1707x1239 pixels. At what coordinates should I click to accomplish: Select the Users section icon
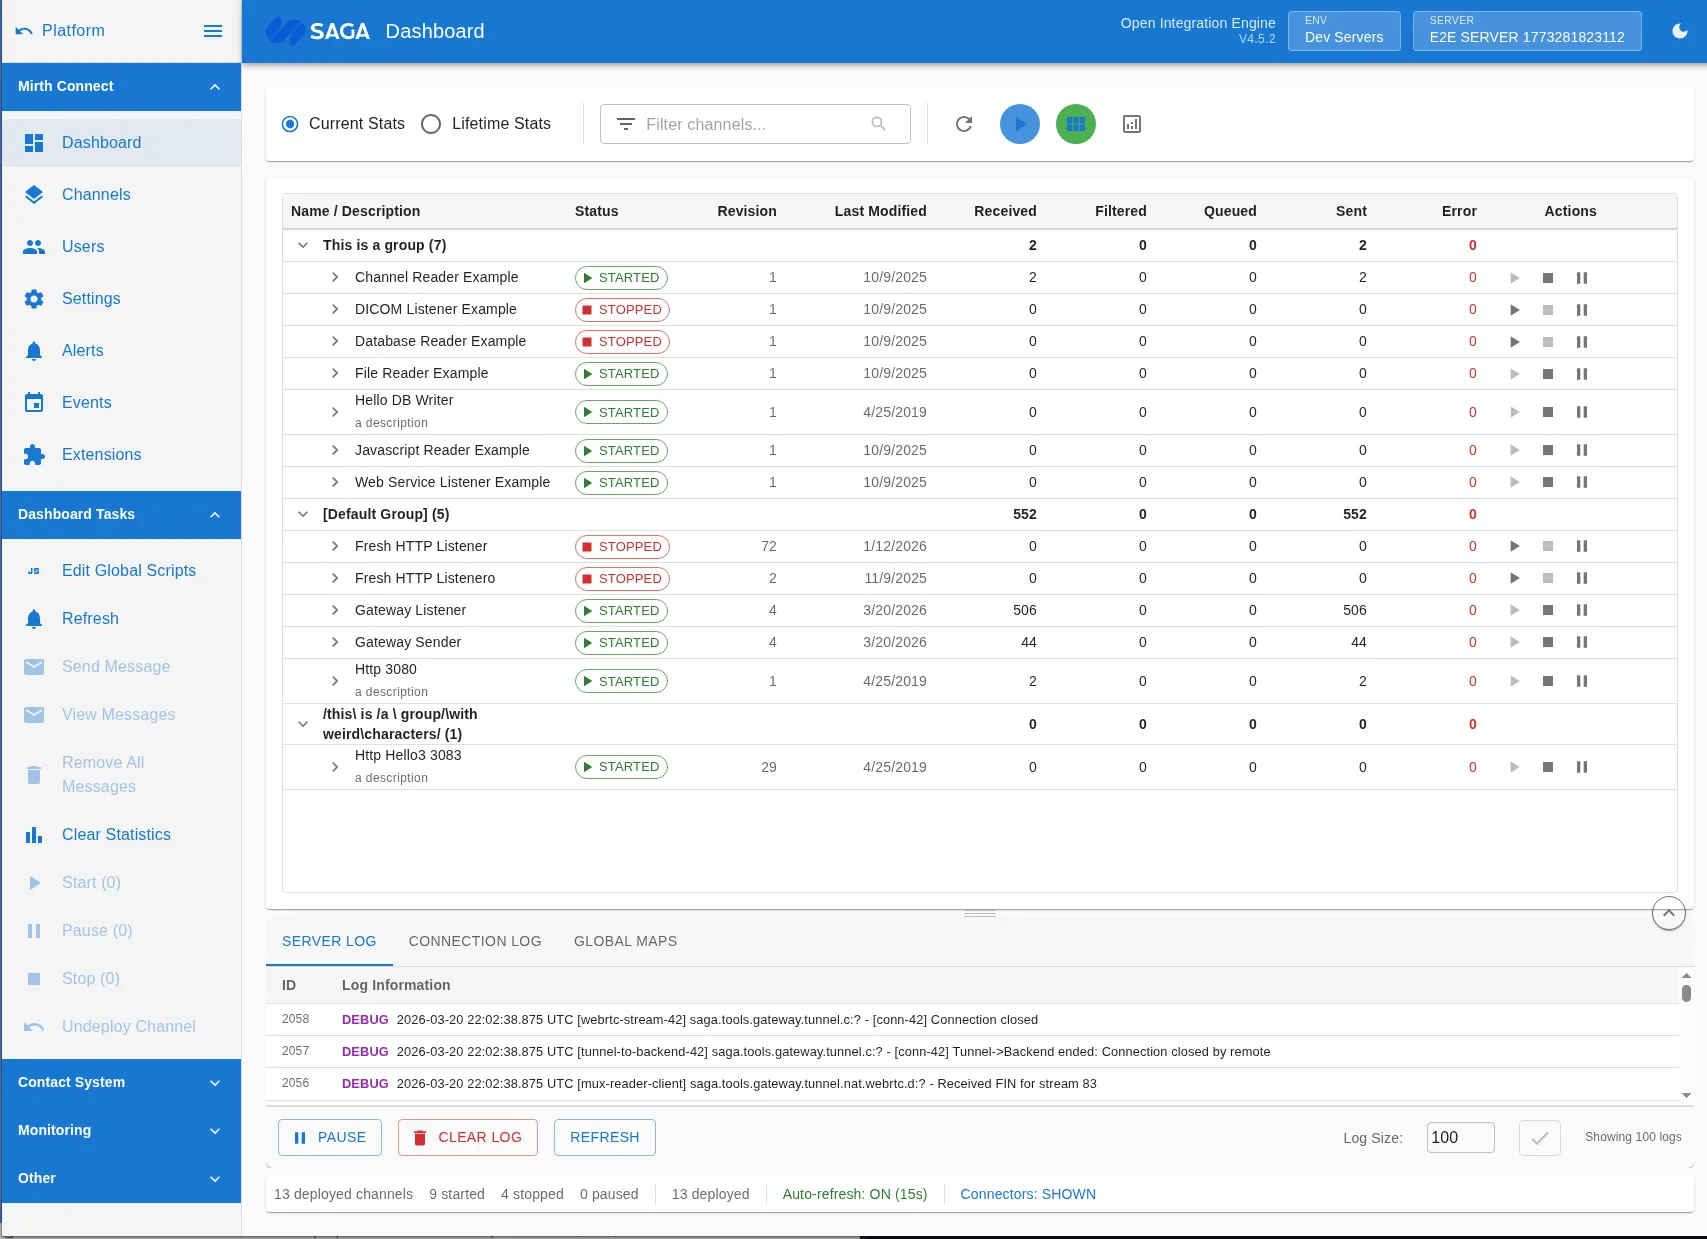point(34,246)
